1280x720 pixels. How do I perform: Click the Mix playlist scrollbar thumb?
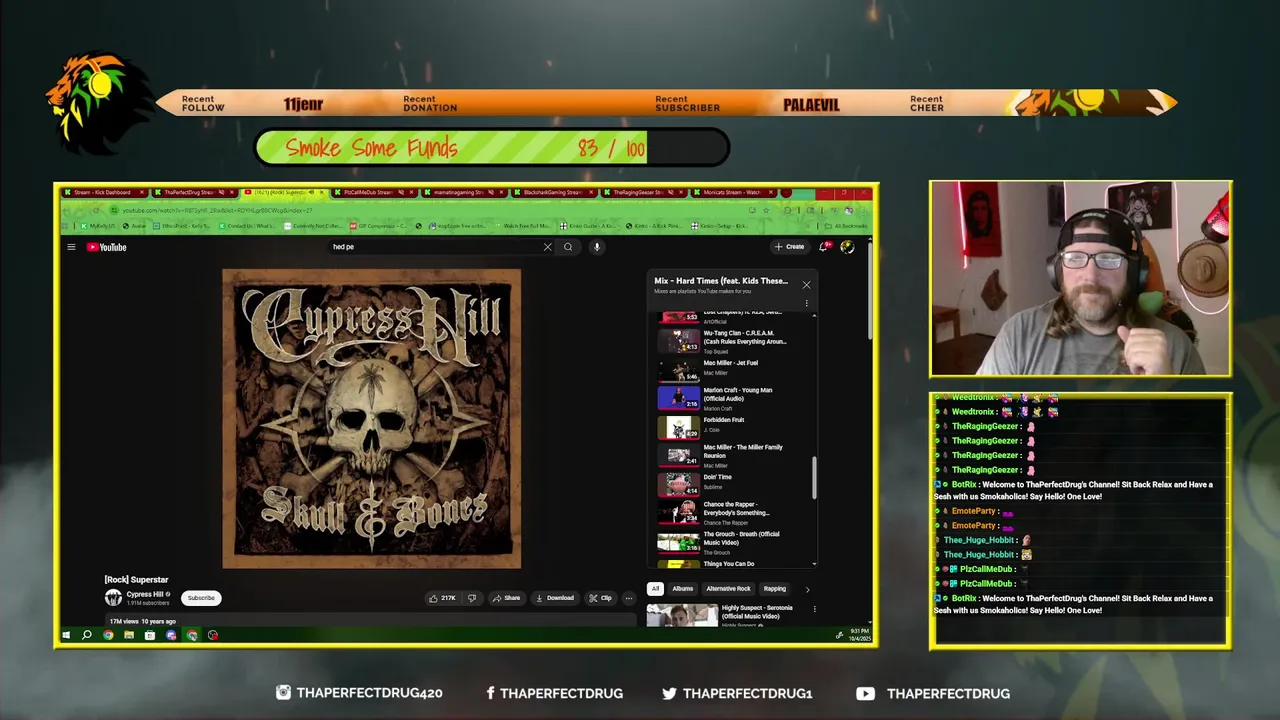(x=814, y=478)
